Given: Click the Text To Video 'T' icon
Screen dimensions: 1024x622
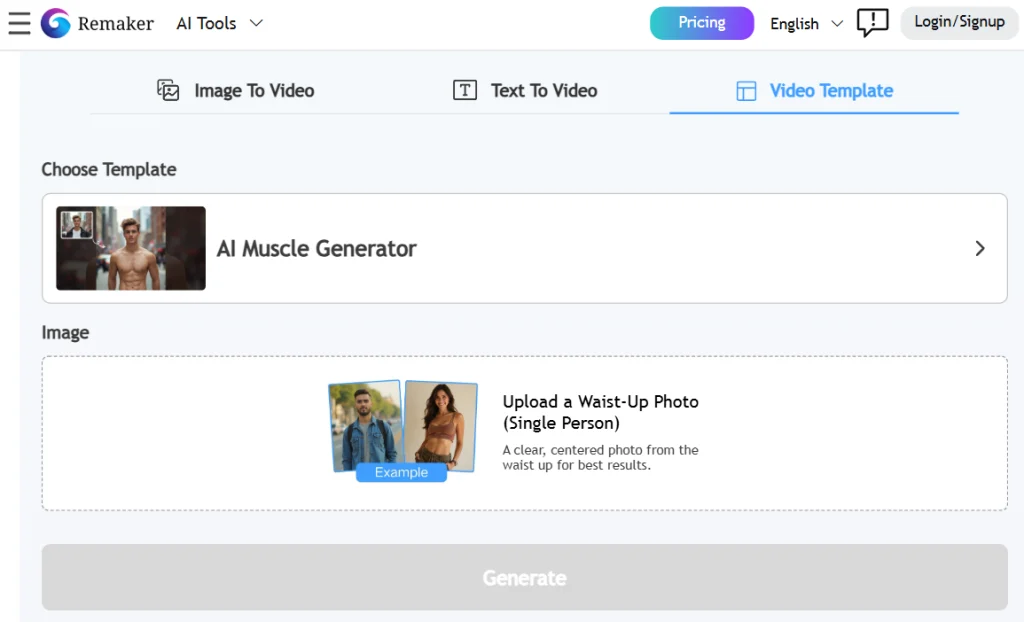Looking at the screenshot, I should [464, 90].
